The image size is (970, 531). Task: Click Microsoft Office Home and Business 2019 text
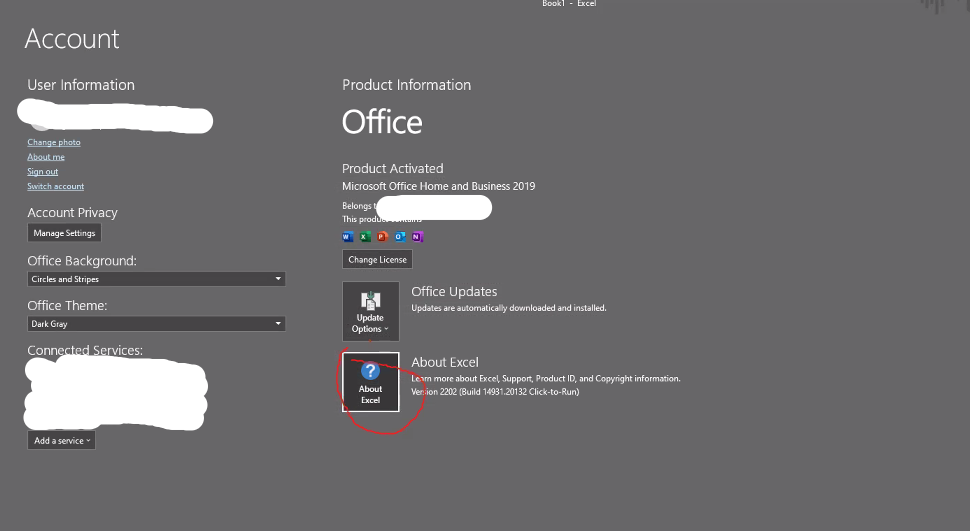click(439, 186)
